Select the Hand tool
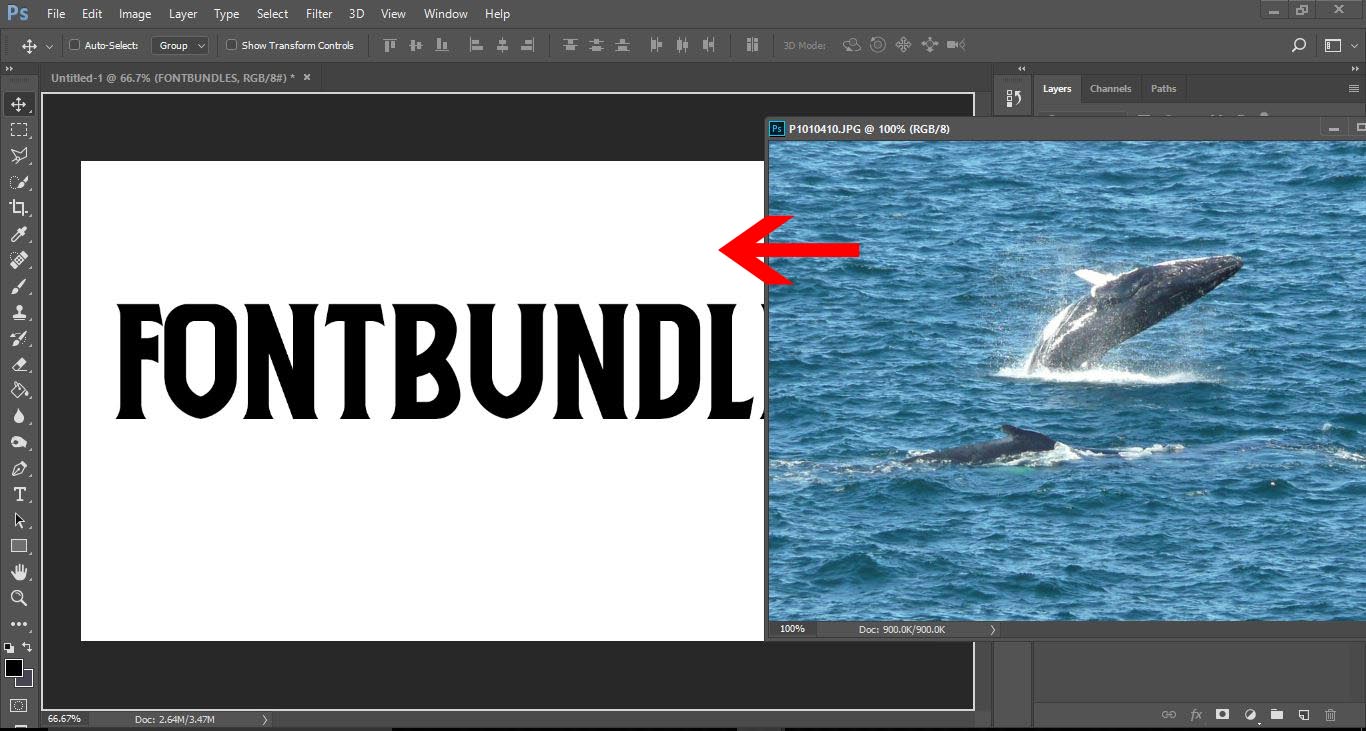 (x=18, y=572)
